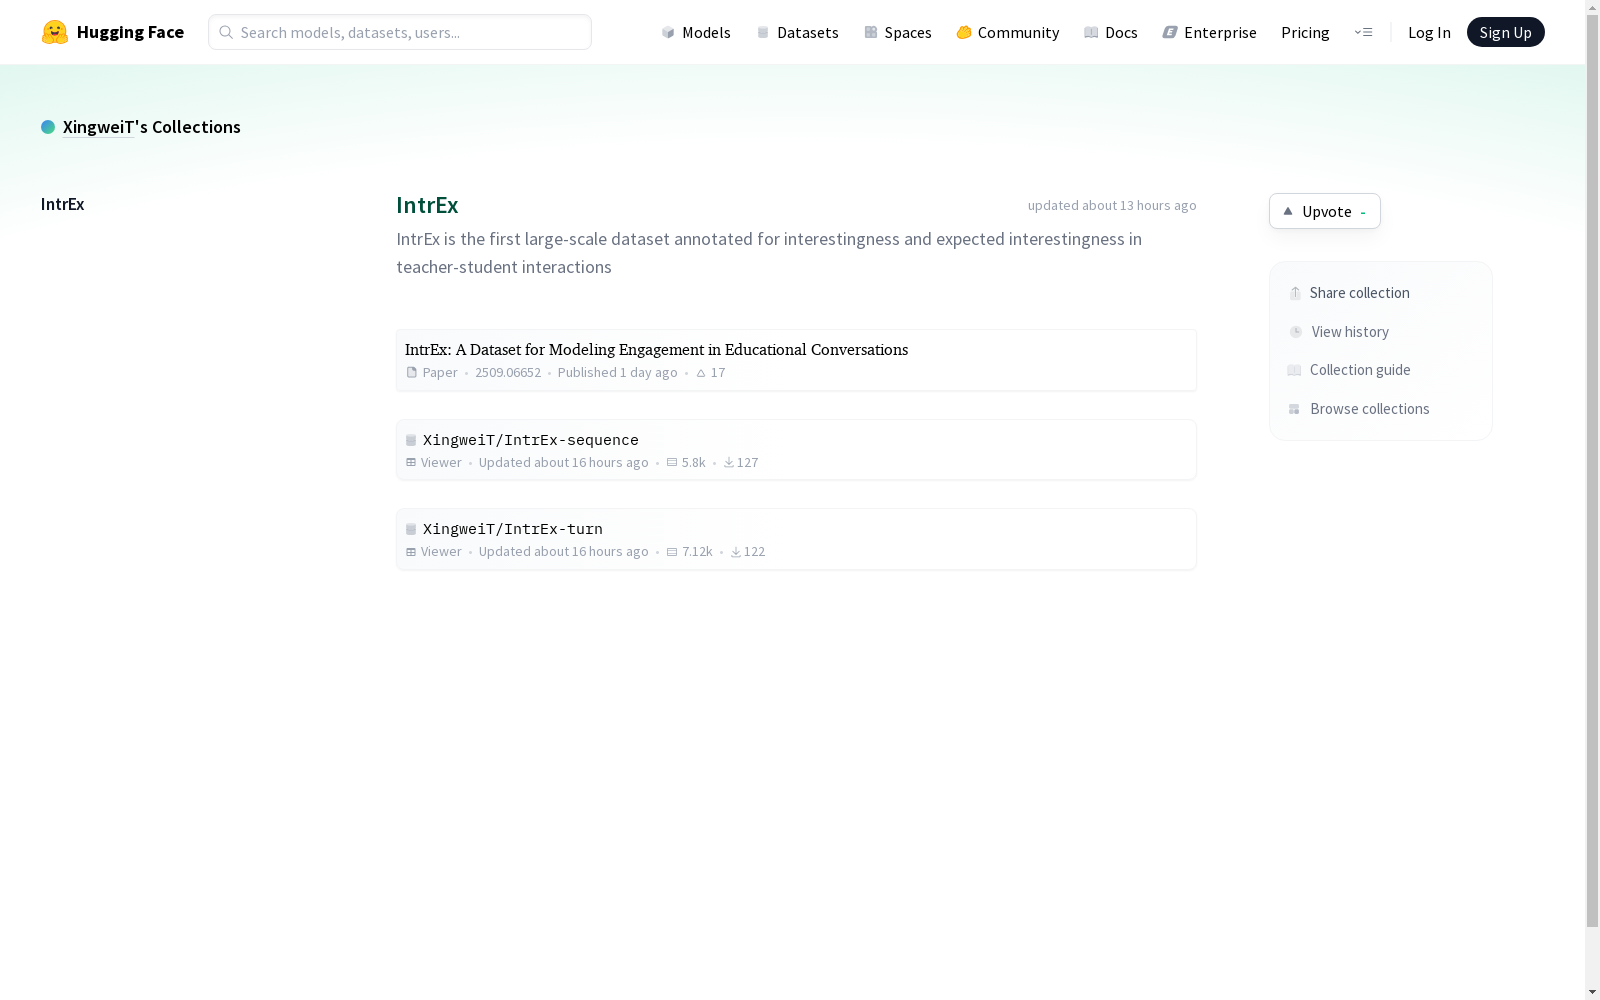Screen dimensions: 1600x1000
Task: Click the 127 downloads count
Action: pyautogui.click(x=748, y=462)
